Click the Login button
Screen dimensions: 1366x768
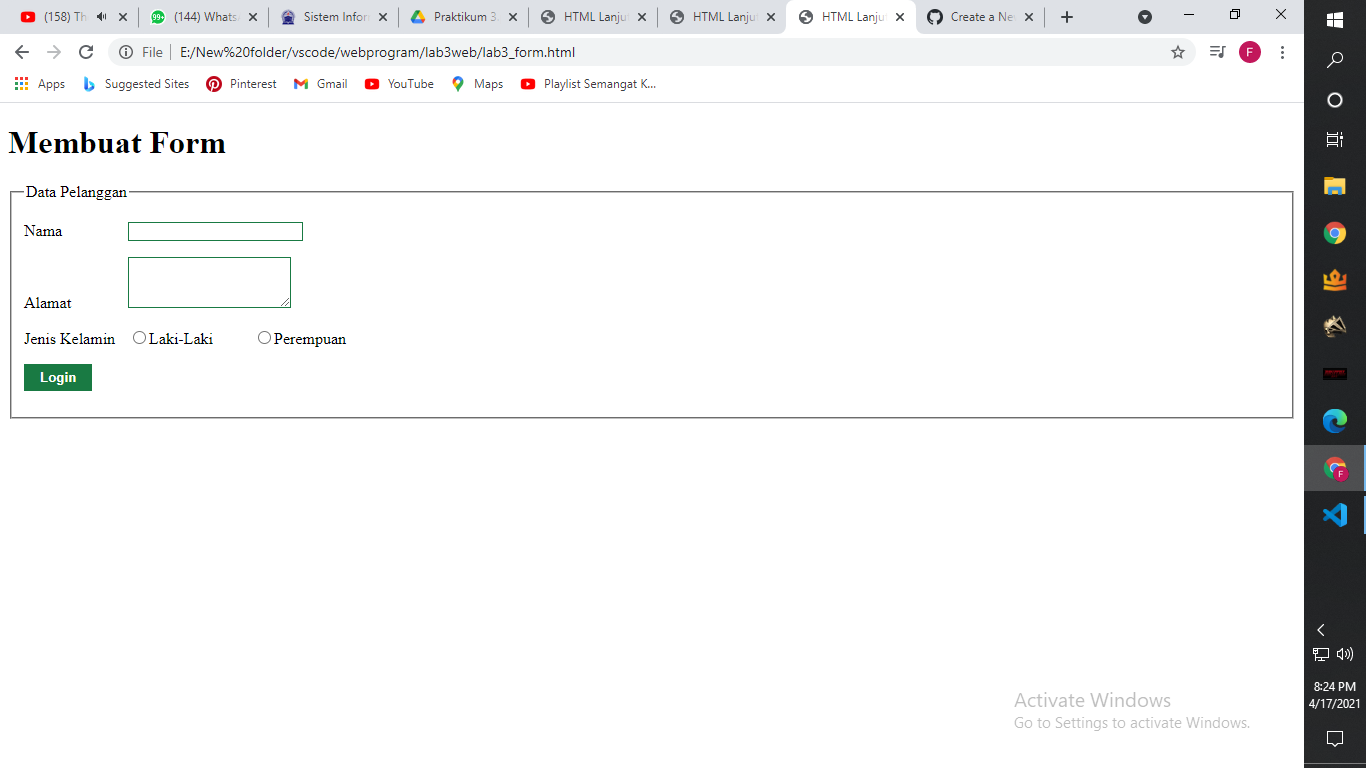(57, 377)
